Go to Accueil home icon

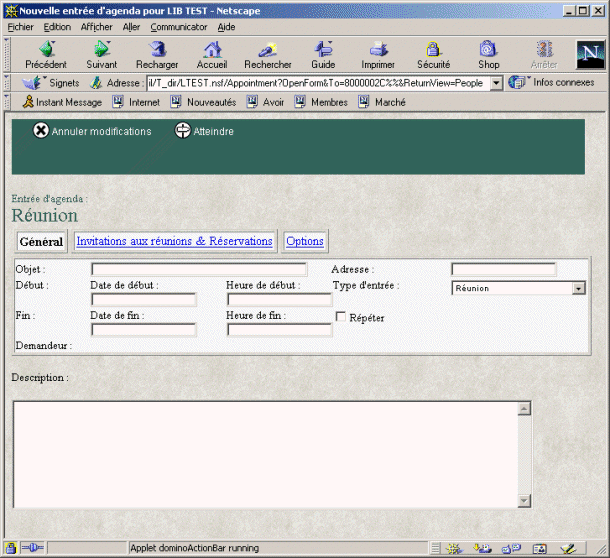(x=211, y=49)
